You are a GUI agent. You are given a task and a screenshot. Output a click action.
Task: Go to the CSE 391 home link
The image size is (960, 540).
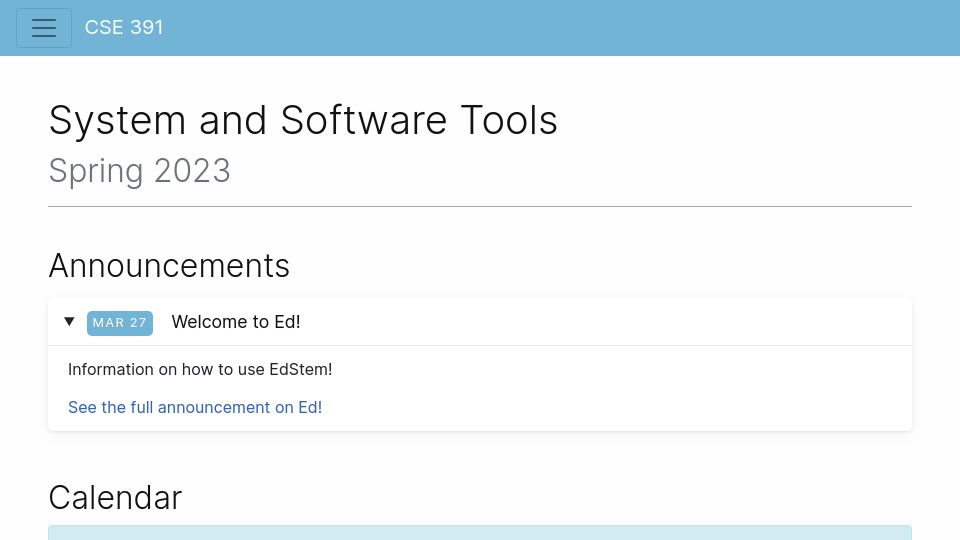tap(124, 28)
